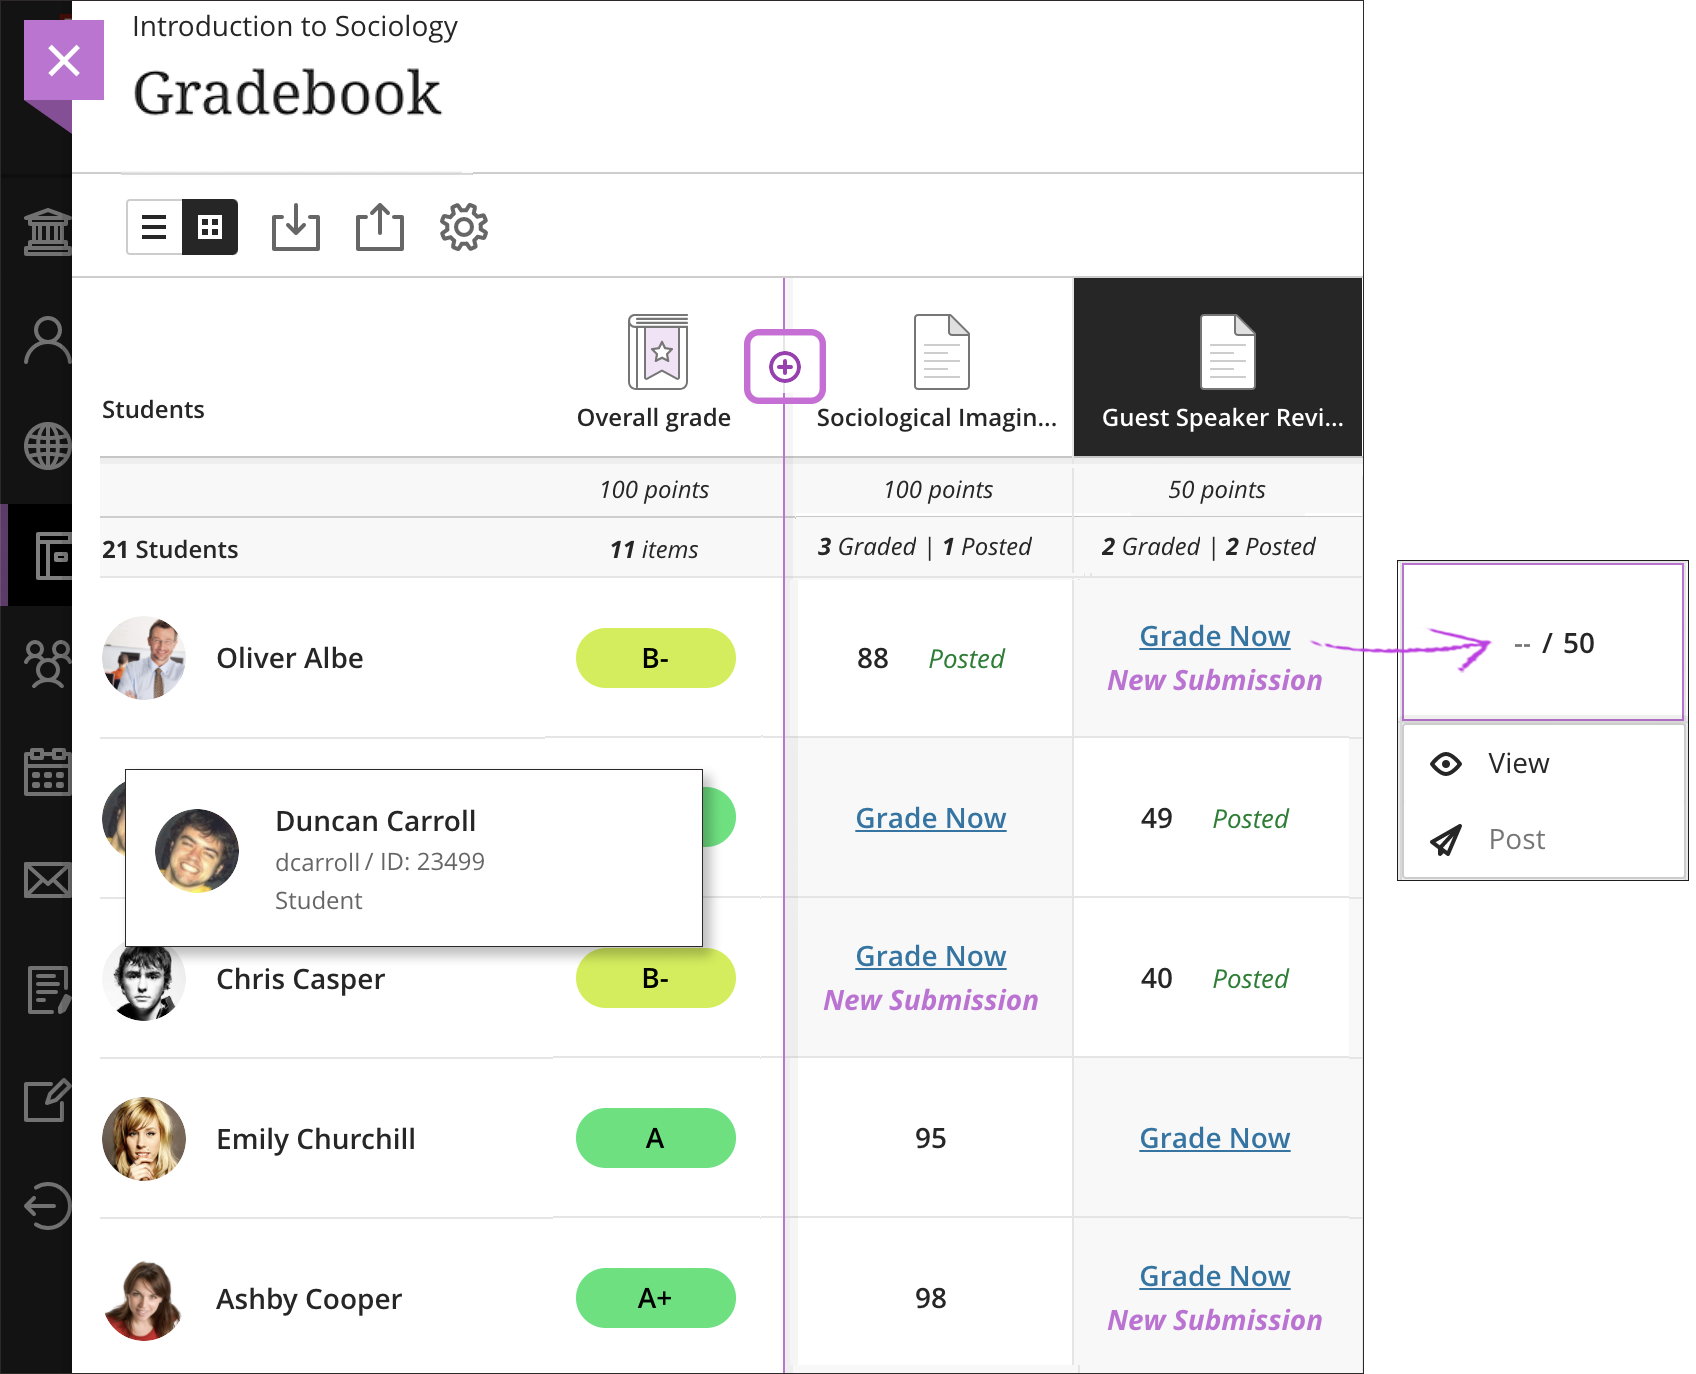This screenshot has width=1696, height=1374.
Task: Add an item with the plus icon
Action: tap(785, 367)
